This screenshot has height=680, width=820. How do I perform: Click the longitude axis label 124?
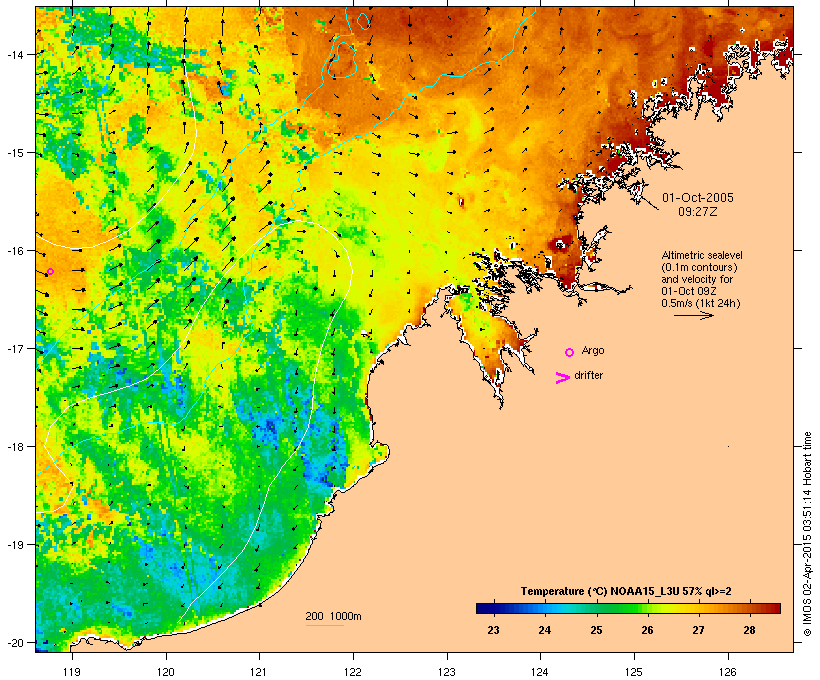pos(540,672)
